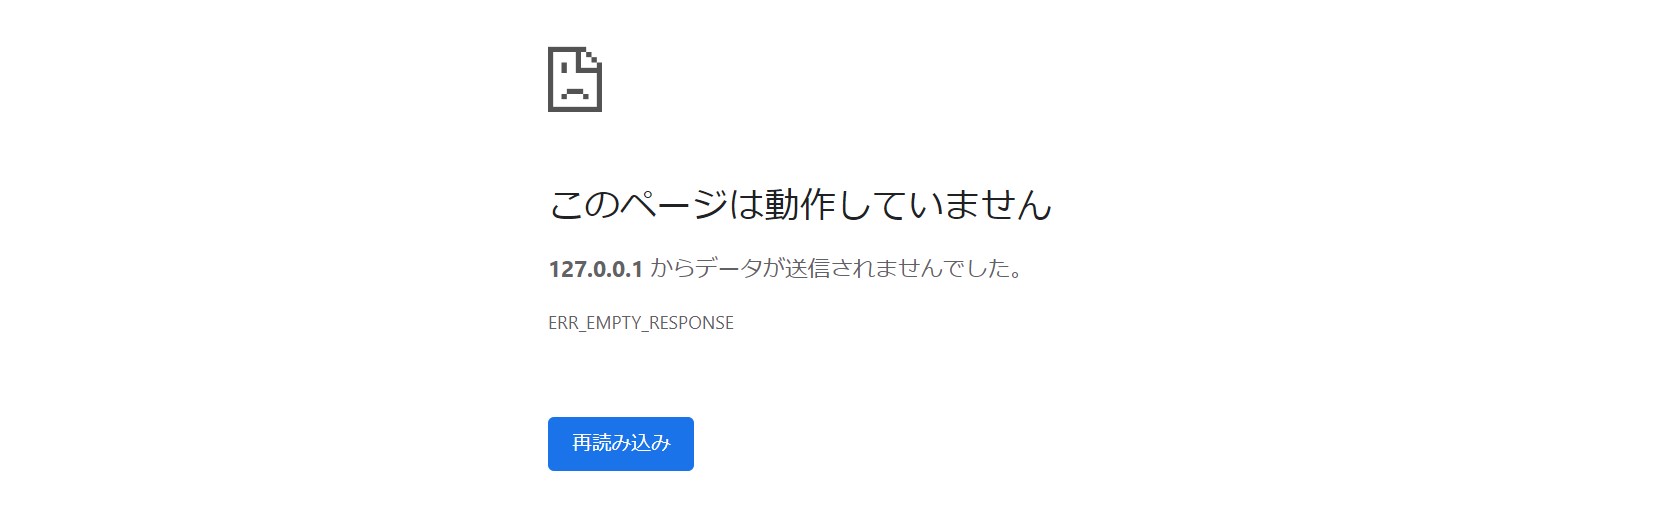Viewport: 1660px width, 516px height.
Task: Click the word ページ in the heading
Action: coord(675,205)
